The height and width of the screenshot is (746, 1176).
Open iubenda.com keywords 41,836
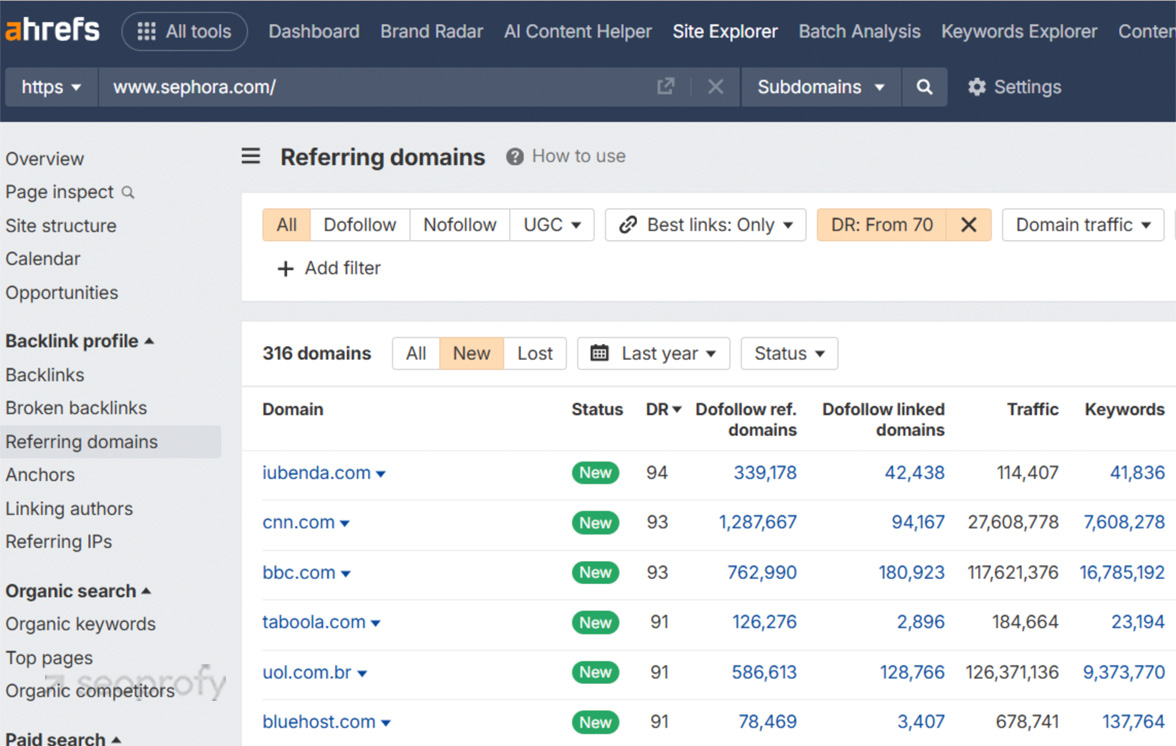1137,472
